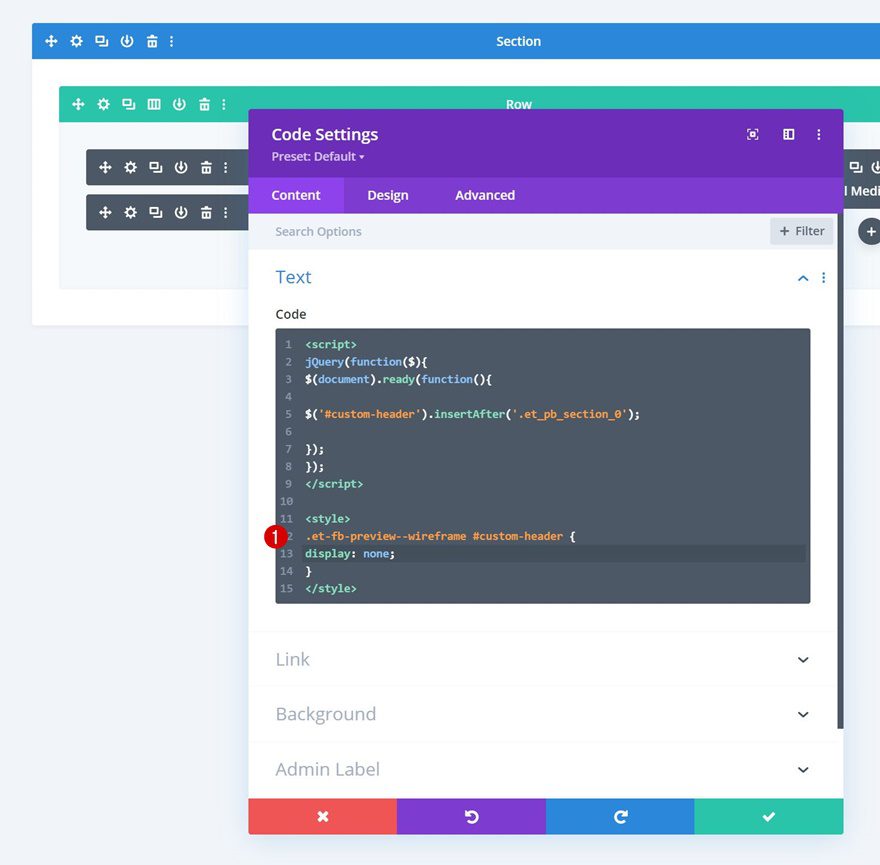Delete the first module via trash

(x=206, y=167)
